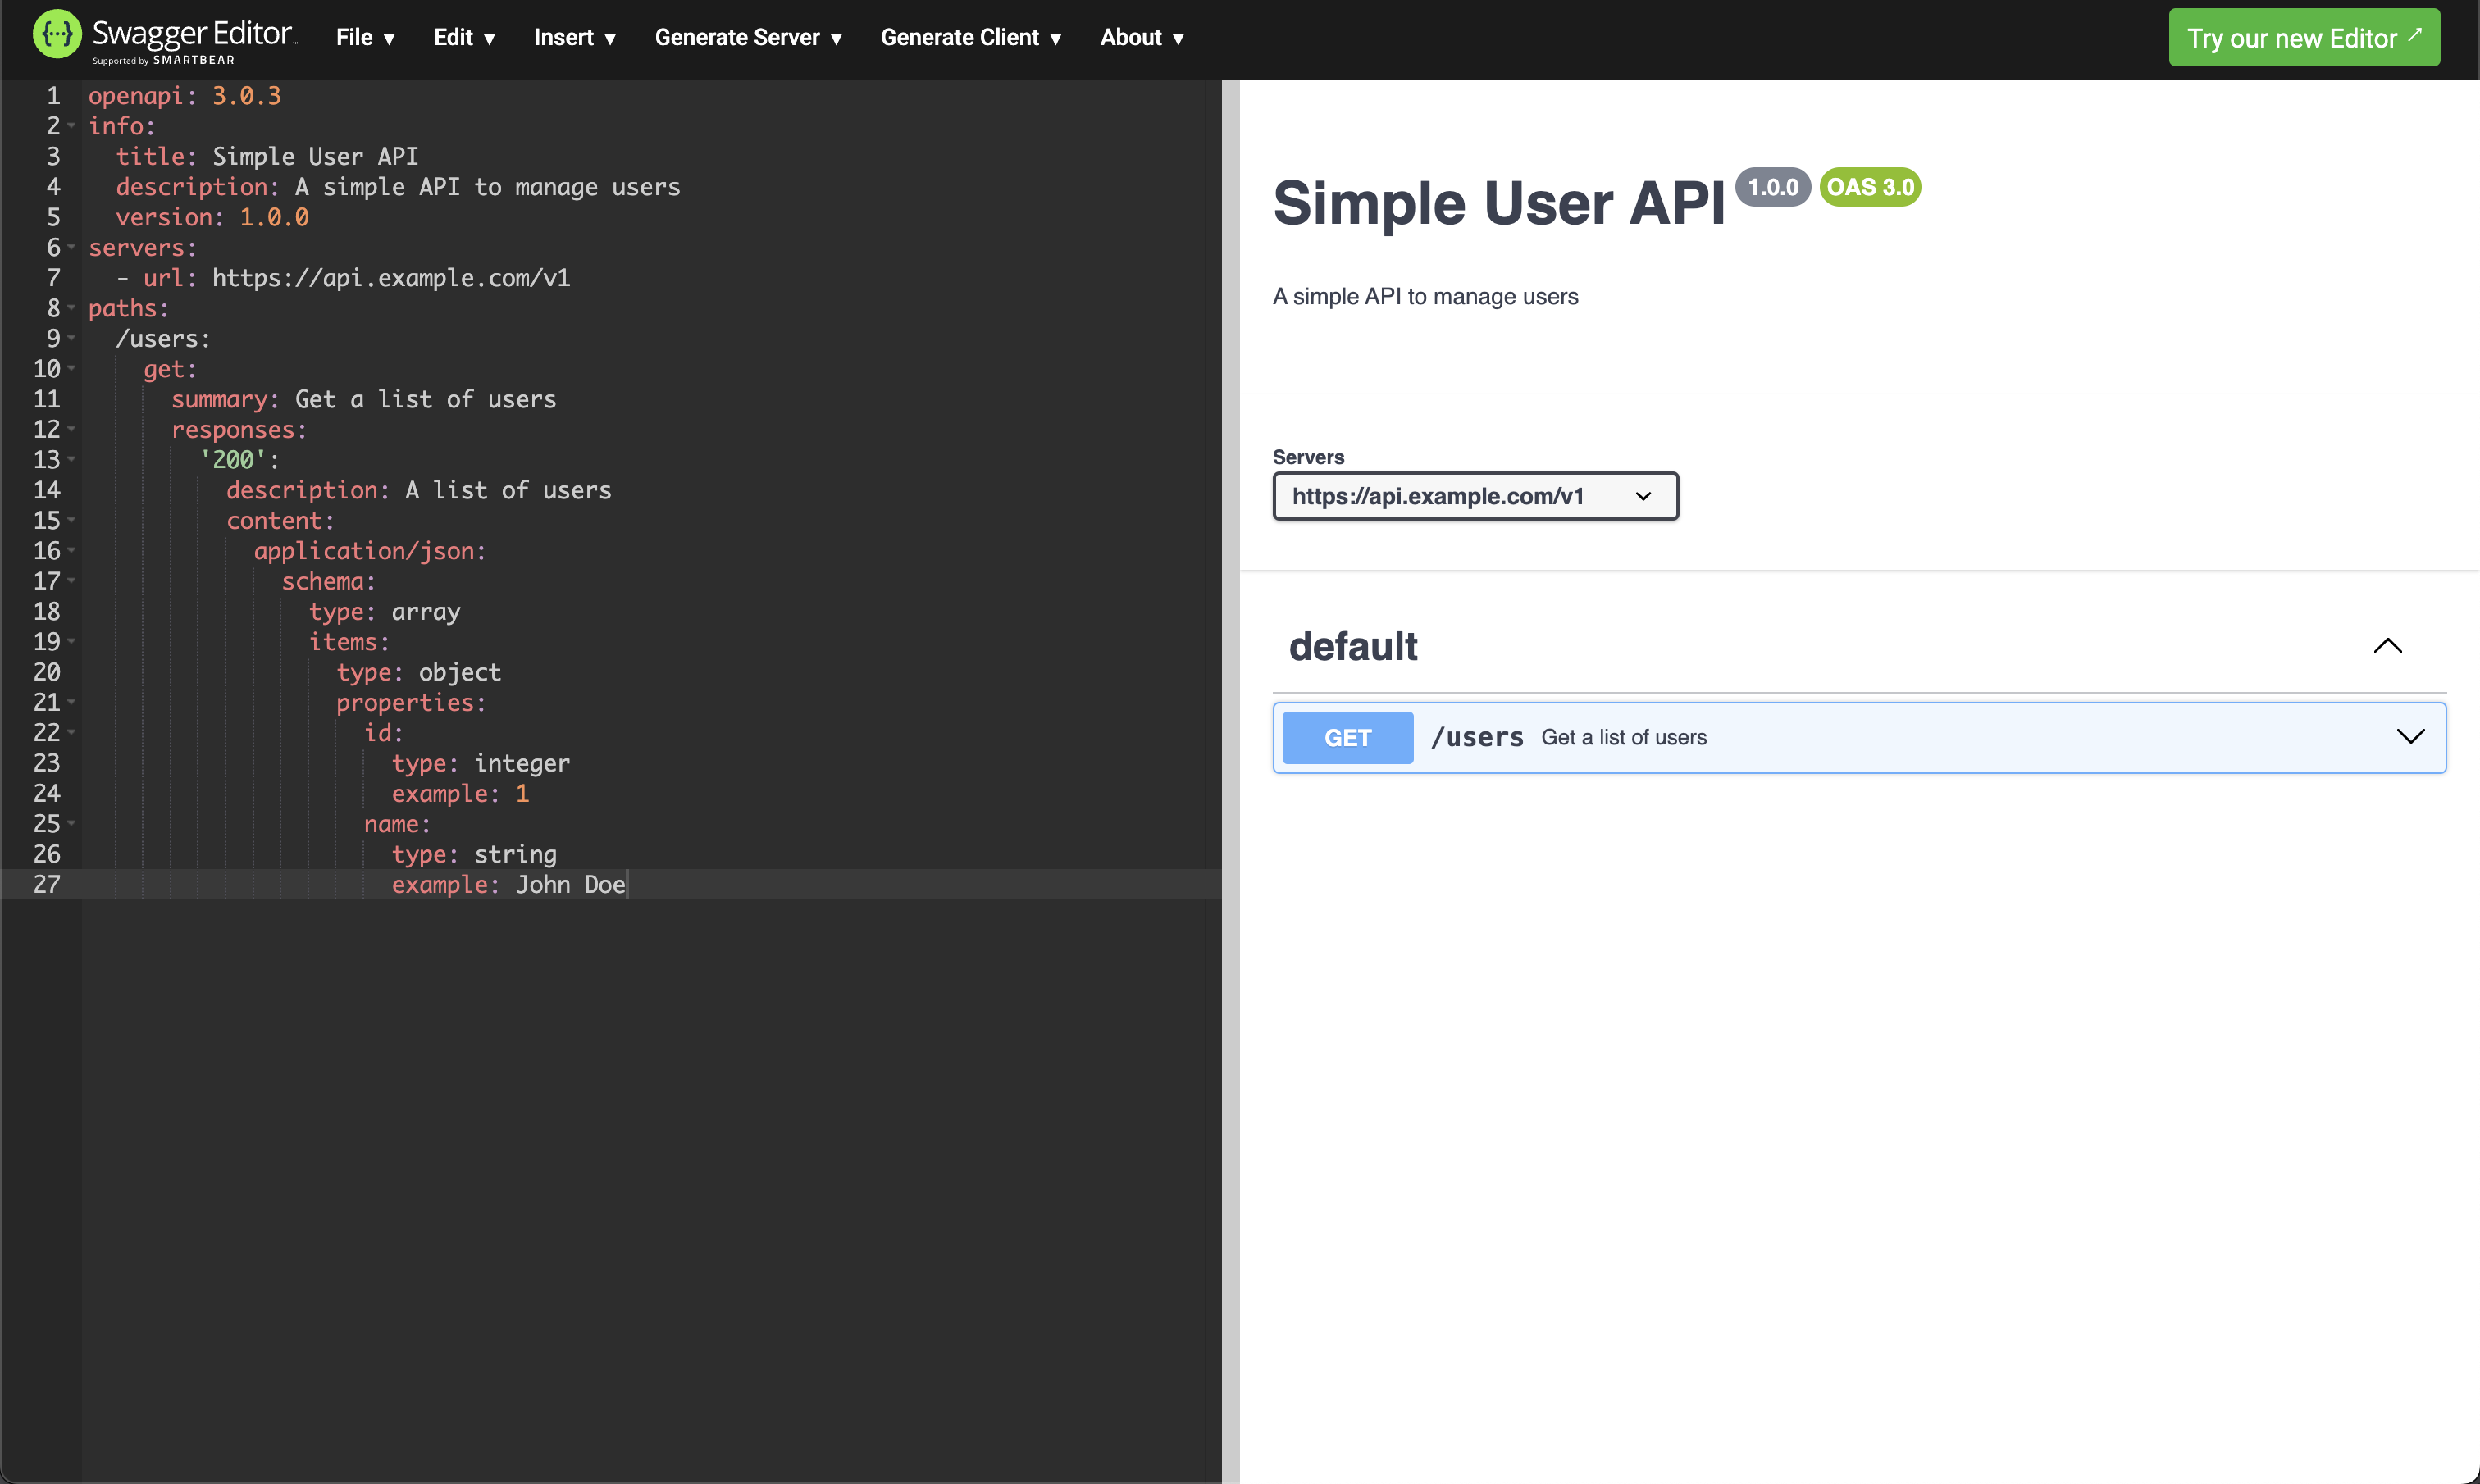Screen dimensions: 2480x1484
Task: Click 'summary: Get a list of users' line
Action: point(363,399)
